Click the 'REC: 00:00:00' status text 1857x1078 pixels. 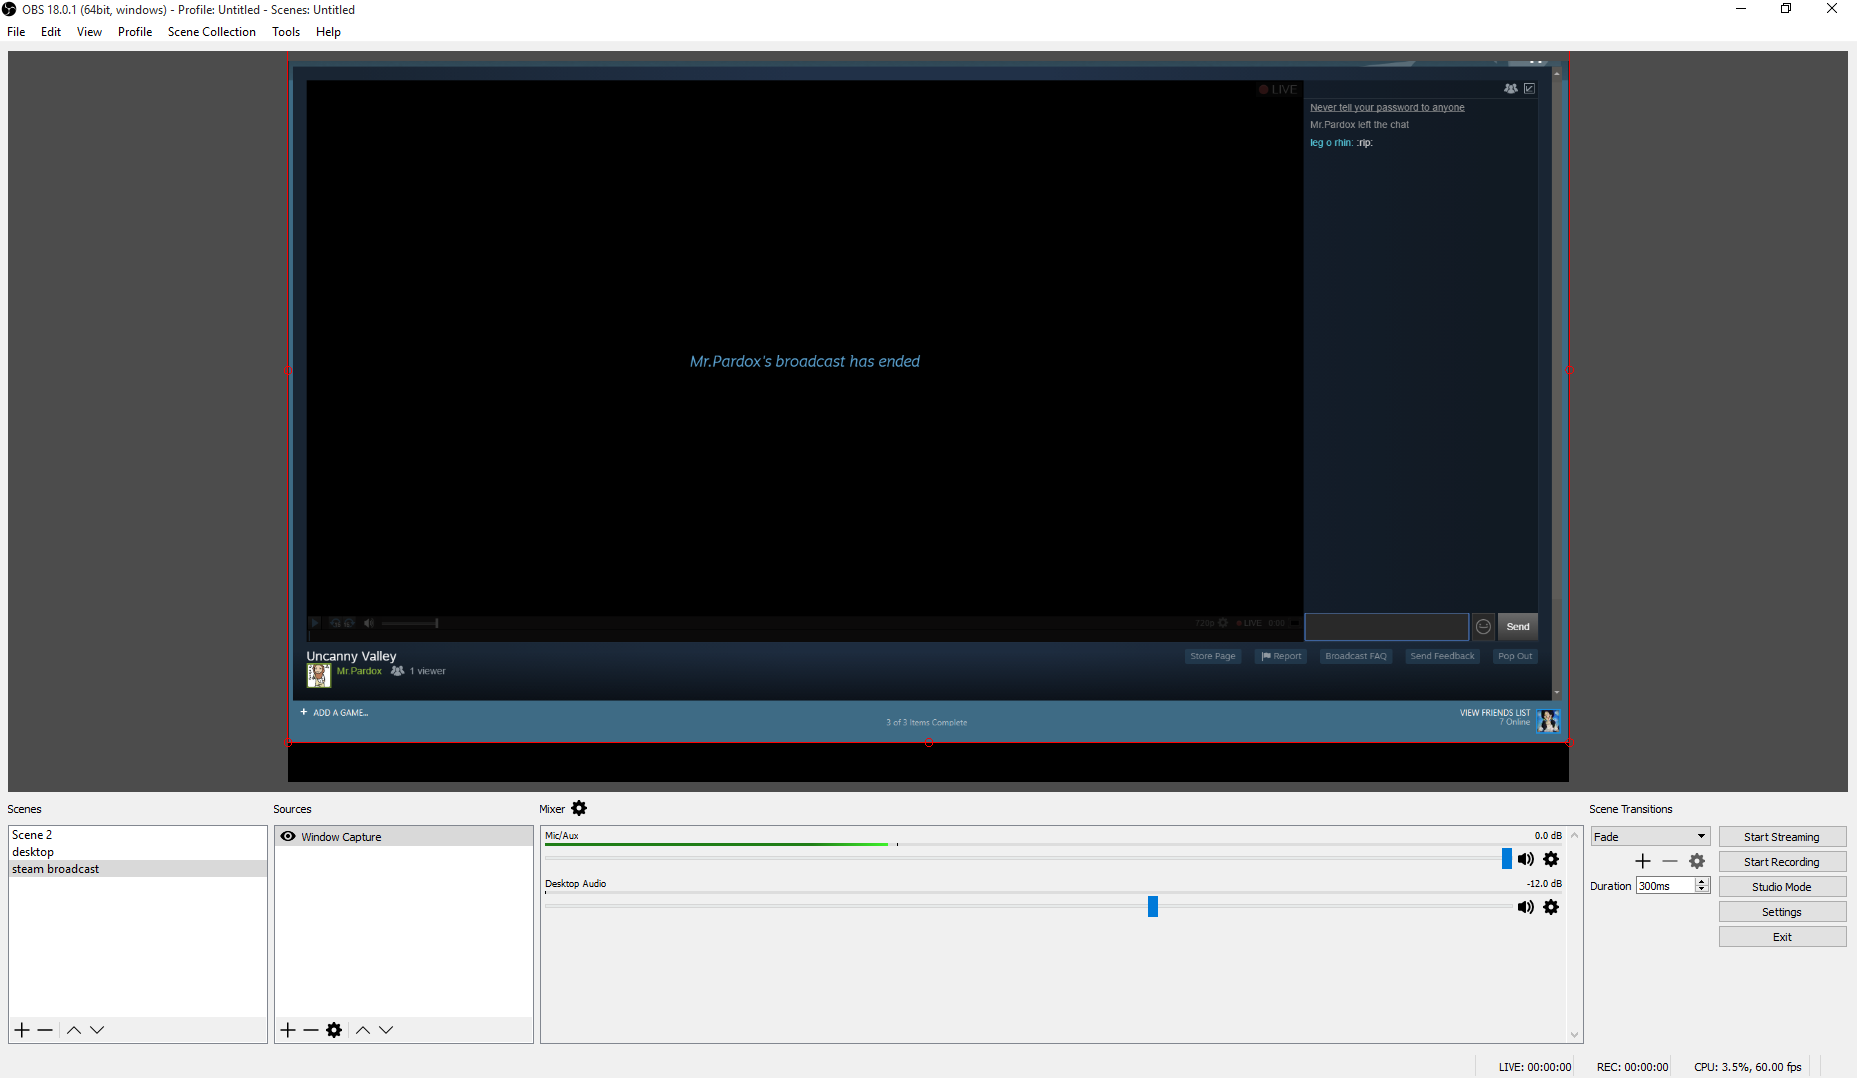[x=1633, y=1067]
